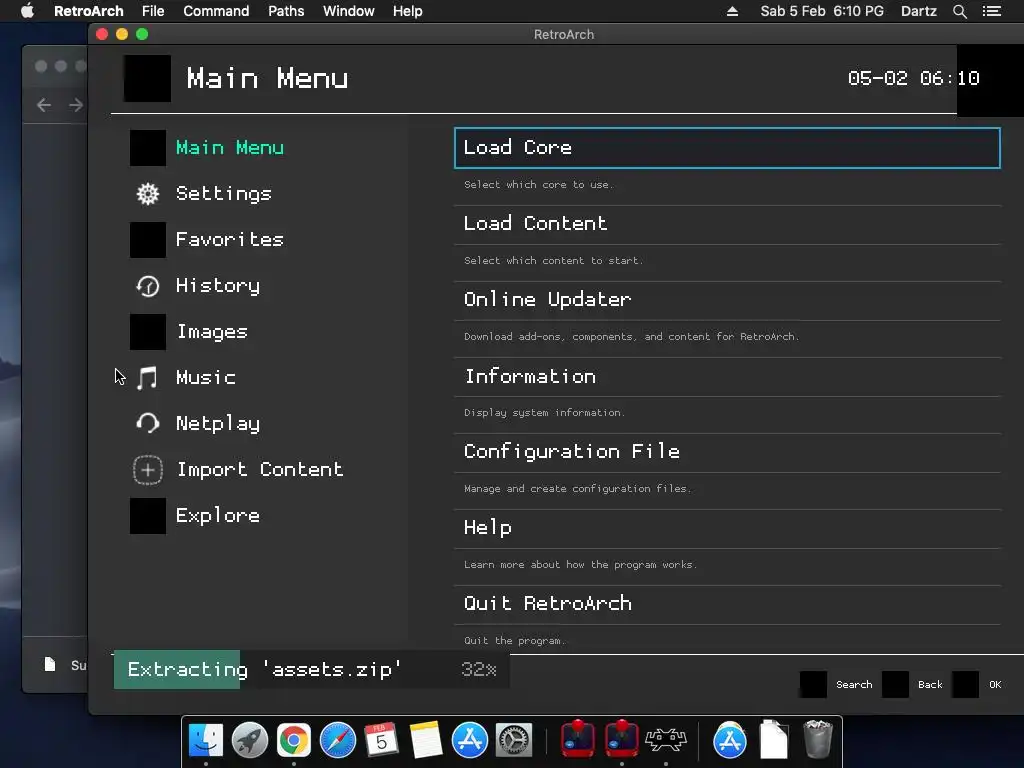Open Online Updater
This screenshot has height=768, width=1024.
point(727,300)
